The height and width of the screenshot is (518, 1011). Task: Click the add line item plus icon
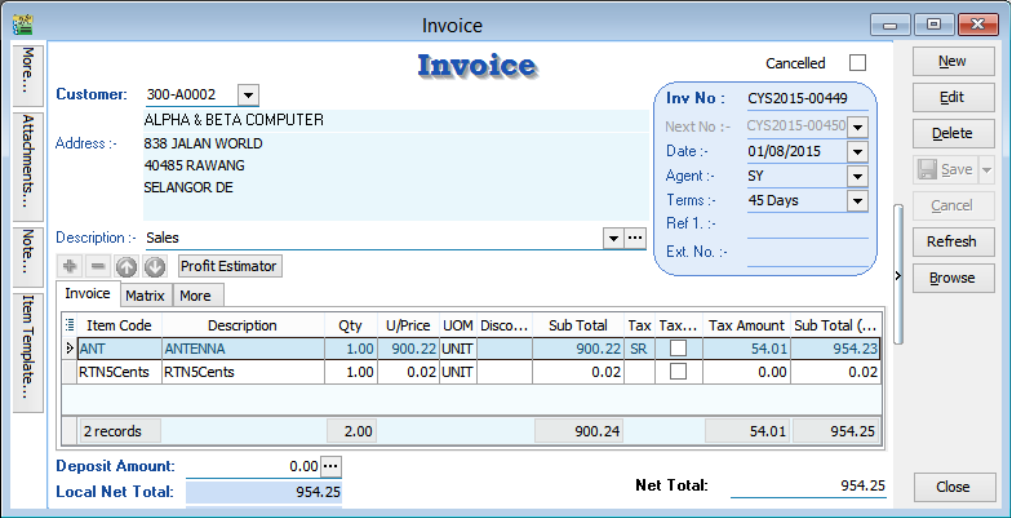pyautogui.click(x=70, y=267)
